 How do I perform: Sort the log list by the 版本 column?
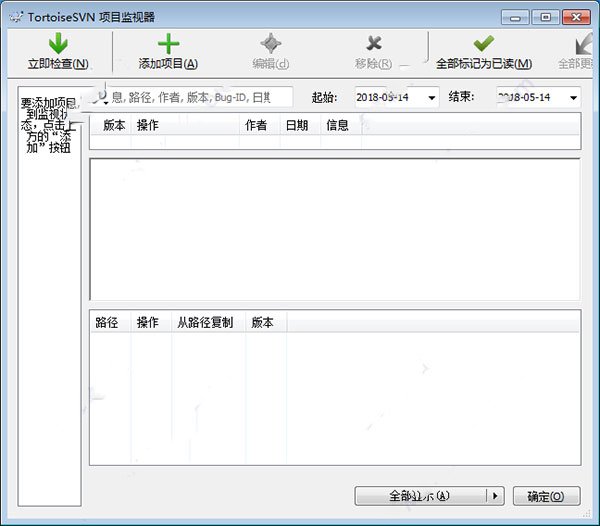click(x=113, y=125)
